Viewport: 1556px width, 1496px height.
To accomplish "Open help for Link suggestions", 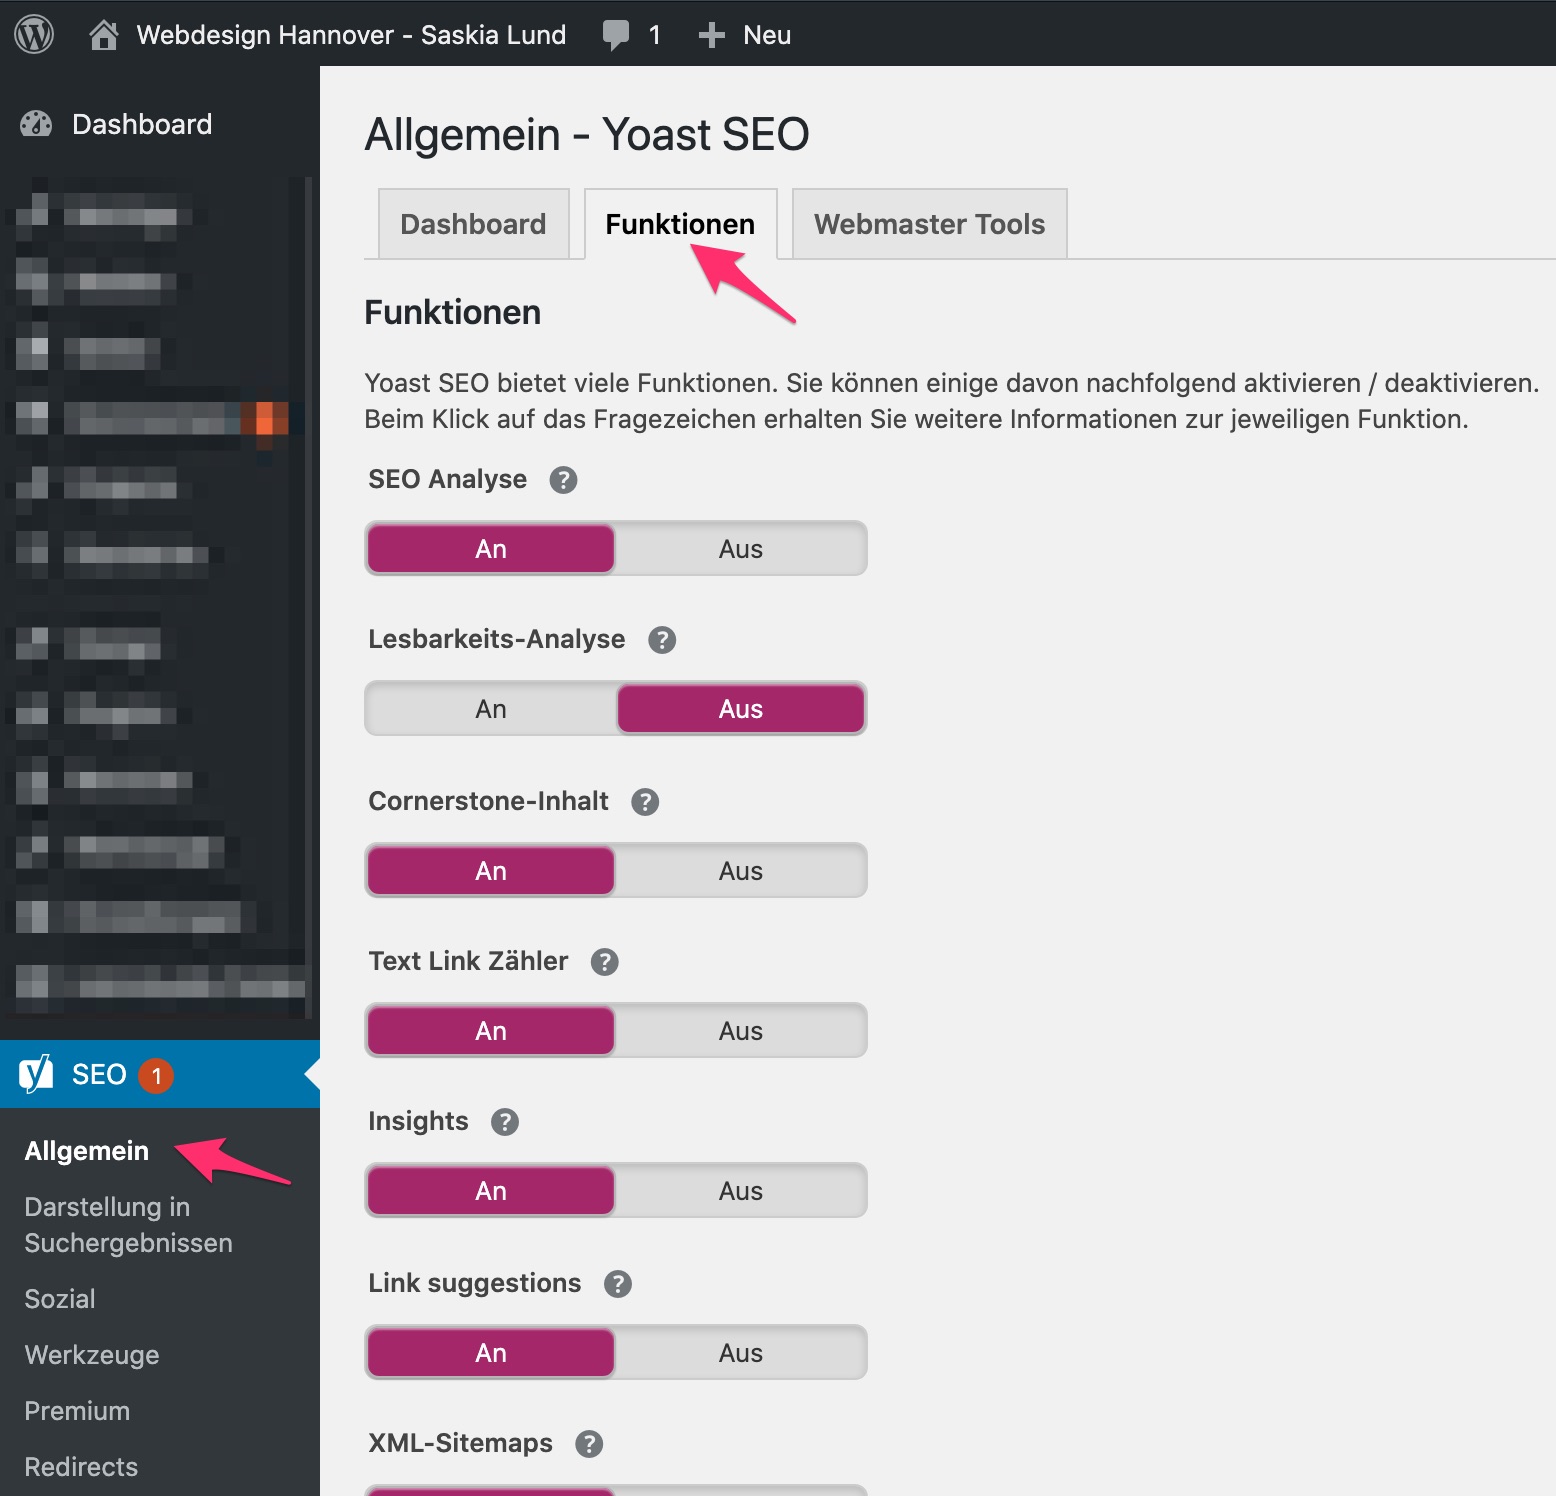I will (x=618, y=1284).
